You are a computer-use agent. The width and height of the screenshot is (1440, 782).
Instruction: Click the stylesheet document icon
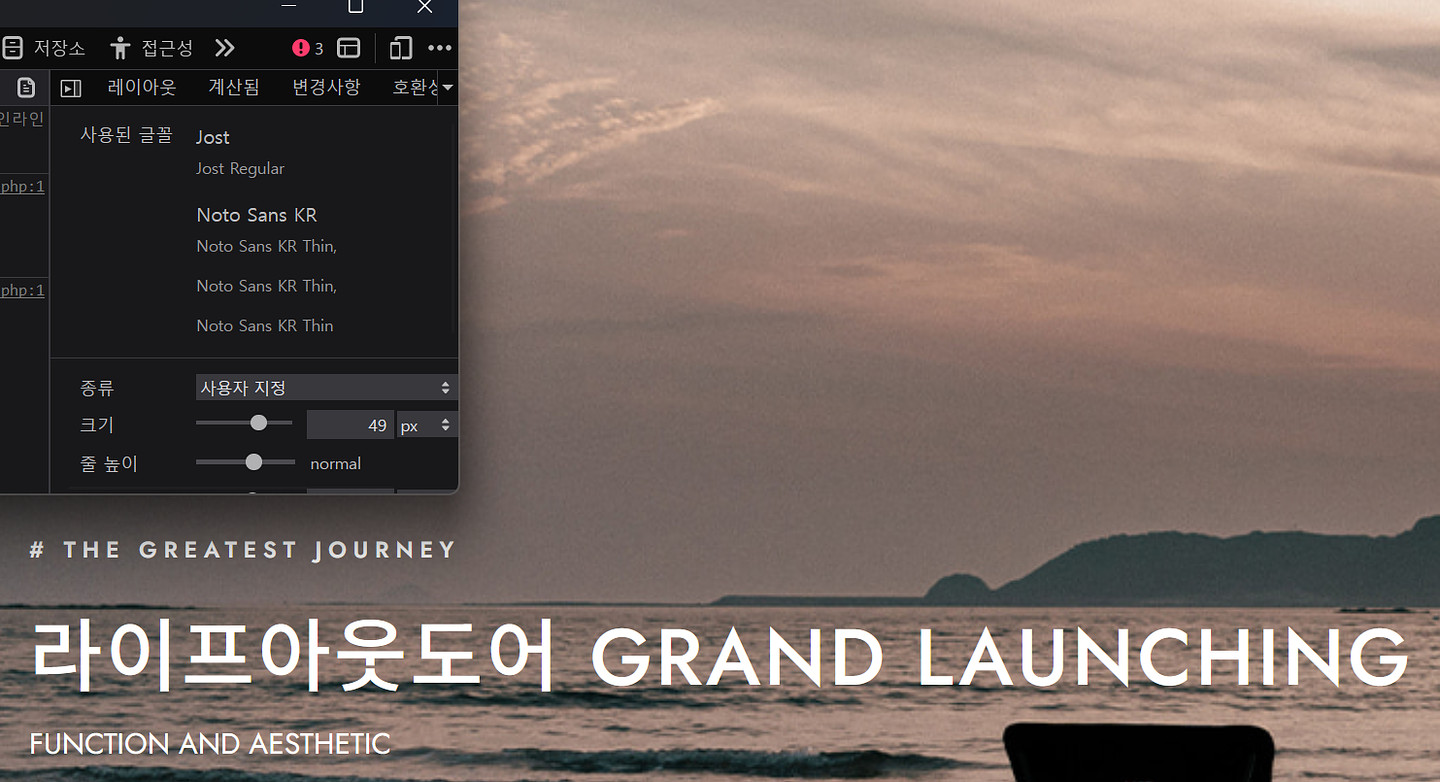[26, 88]
